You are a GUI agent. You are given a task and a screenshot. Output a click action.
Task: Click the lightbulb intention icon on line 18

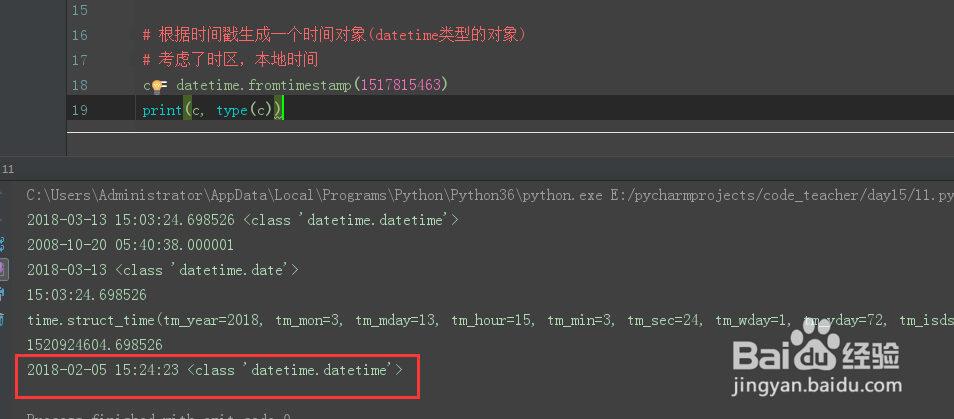click(157, 86)
